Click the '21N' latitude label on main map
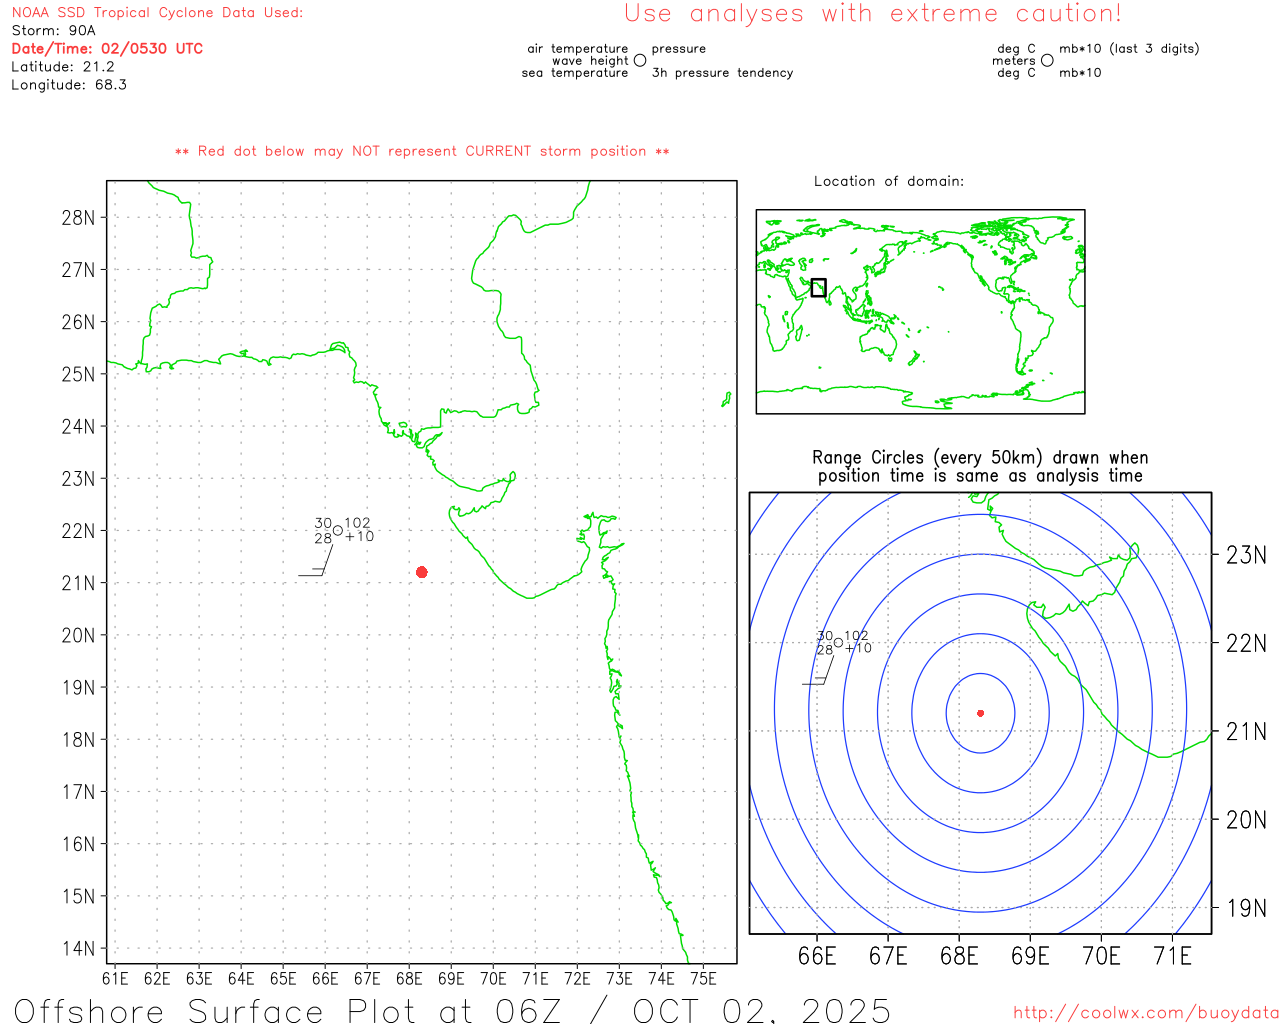 click(x=79, y=583)
